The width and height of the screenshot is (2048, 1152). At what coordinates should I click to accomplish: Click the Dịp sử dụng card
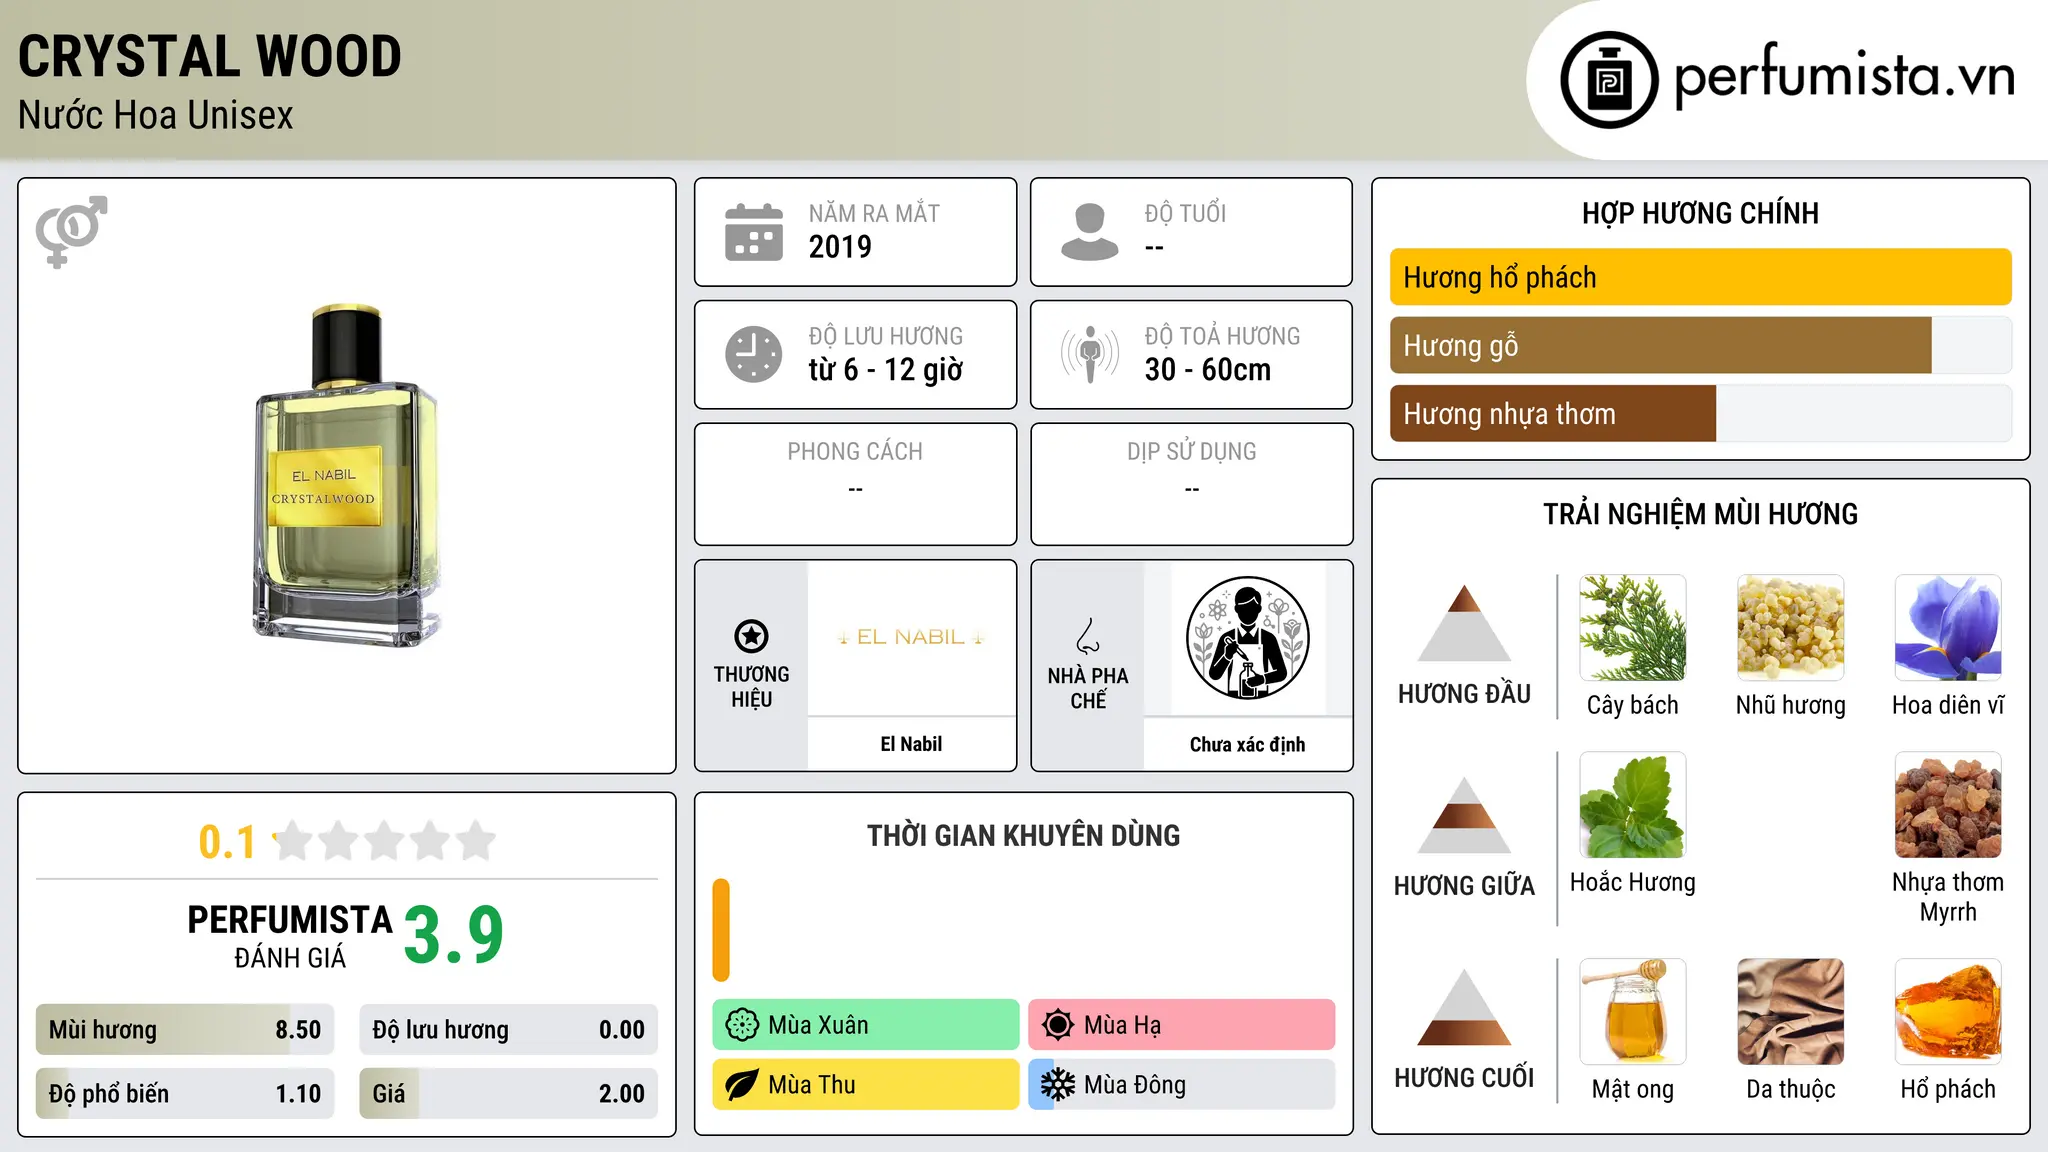pyautogui.click(x=1191, y=484)
